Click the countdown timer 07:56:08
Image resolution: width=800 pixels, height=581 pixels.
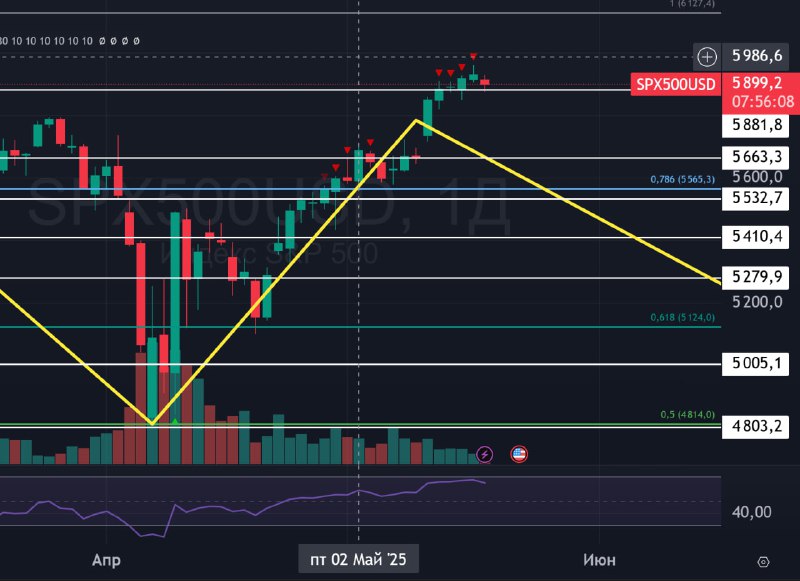coord(763,101)
